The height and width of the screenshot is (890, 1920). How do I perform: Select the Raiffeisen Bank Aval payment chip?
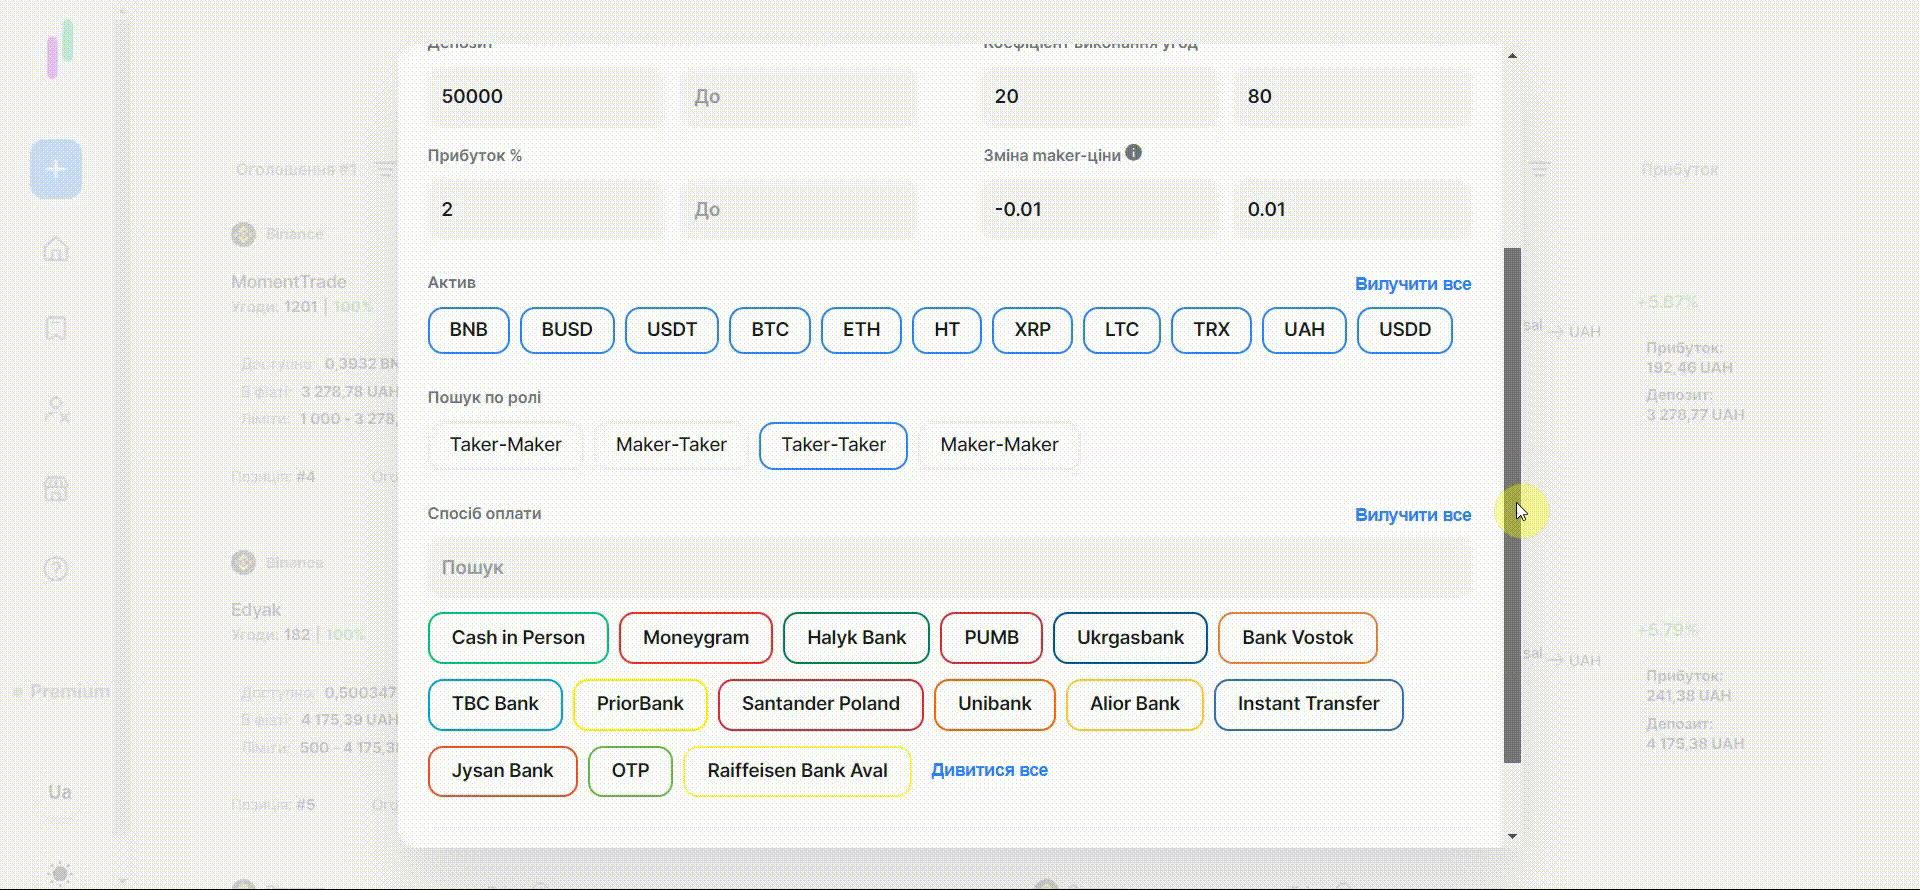[x=797, y=771]
